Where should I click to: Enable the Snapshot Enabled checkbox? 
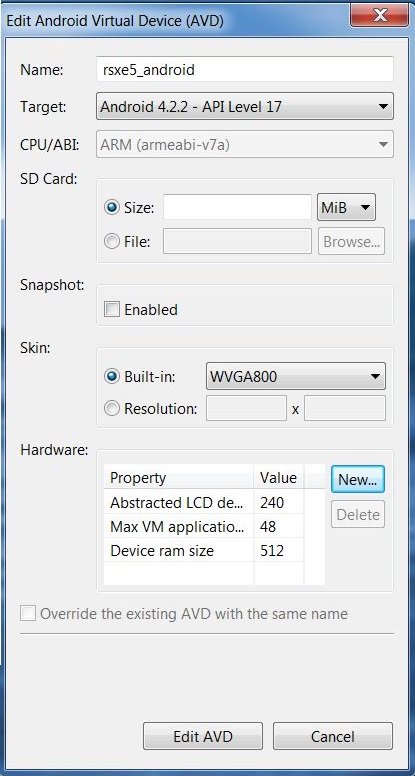pos(112,310)
